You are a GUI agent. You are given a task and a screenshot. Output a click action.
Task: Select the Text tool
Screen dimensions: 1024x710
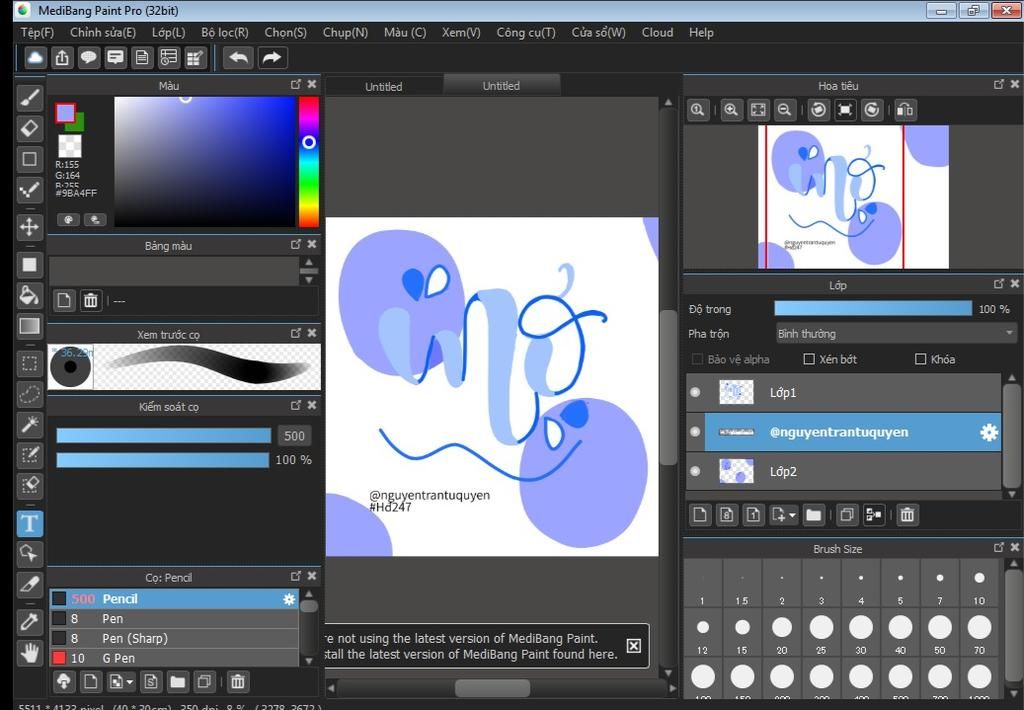tap(29, 523)
